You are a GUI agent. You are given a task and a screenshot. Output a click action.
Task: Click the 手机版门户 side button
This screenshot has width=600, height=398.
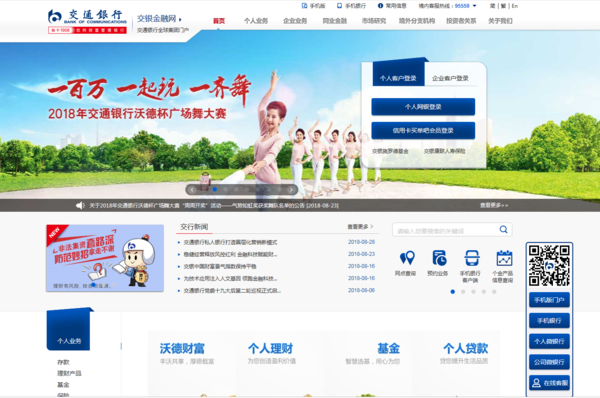549,300
